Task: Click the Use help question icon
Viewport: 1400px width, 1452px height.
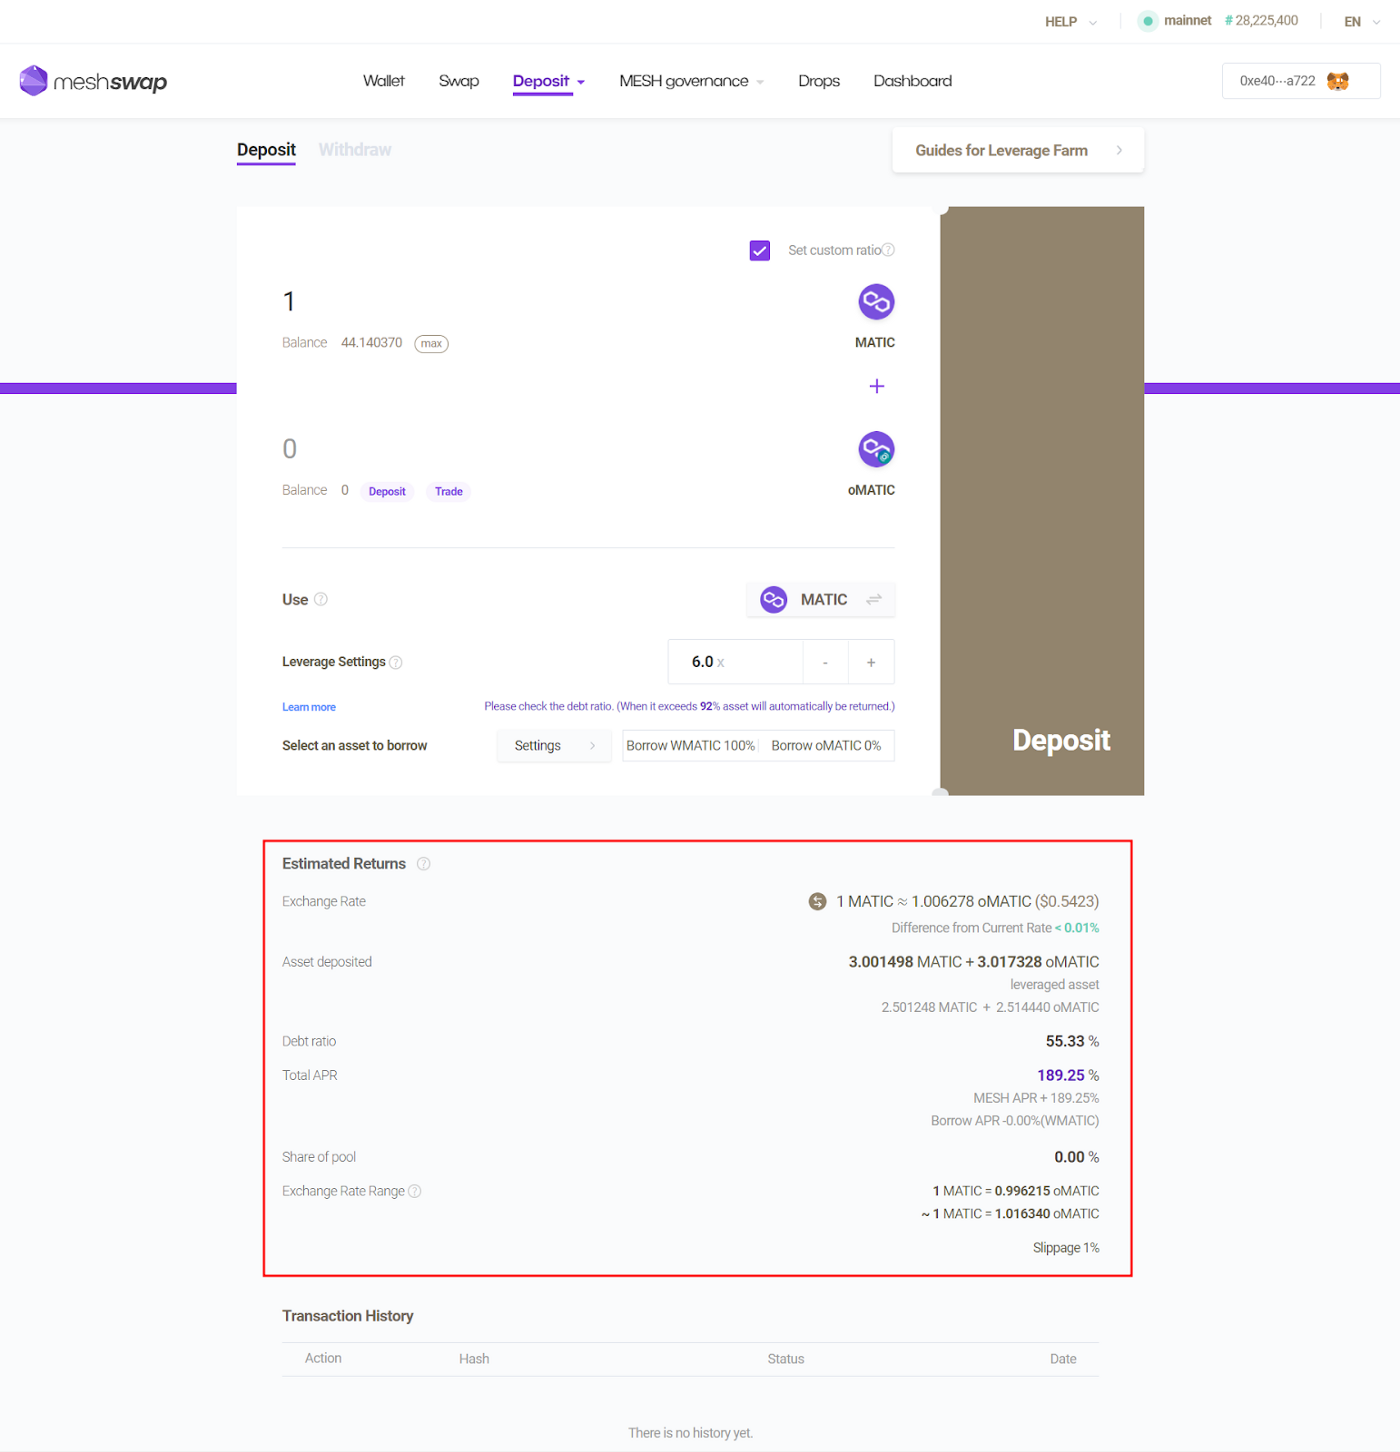Action: pos(321,599)
